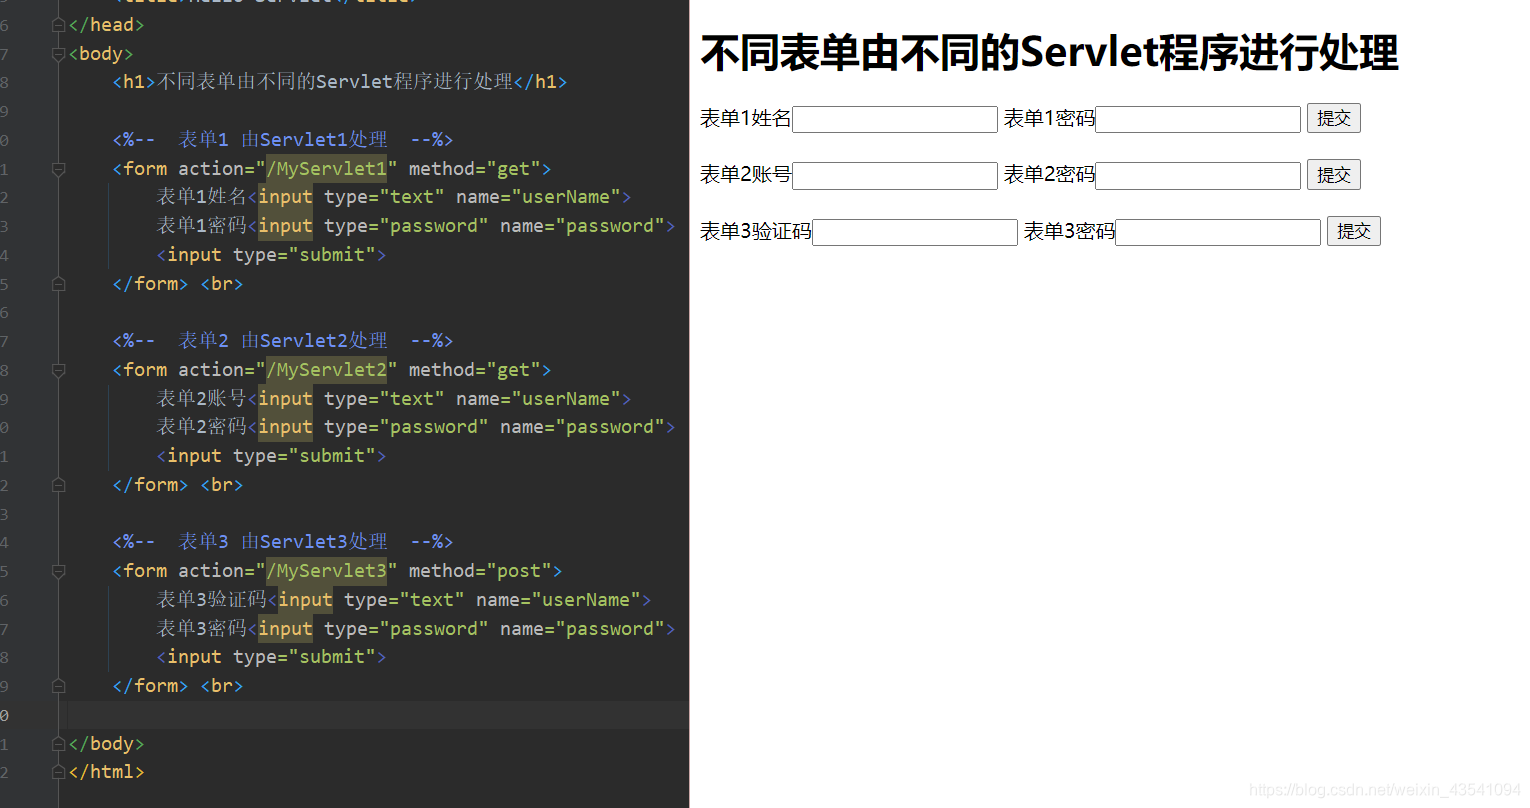The image size is (1530, 808).
Task: Click the 提交 button for form 2
Action: pyautogui.click(x=1333, y=174)
